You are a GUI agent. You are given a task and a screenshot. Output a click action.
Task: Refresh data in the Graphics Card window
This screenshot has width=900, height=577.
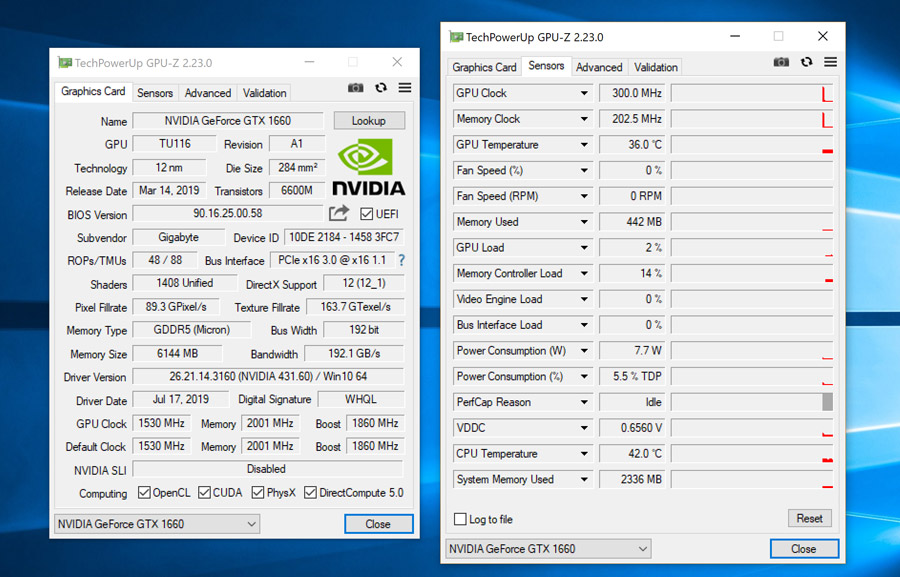click(x=381, y=88)
